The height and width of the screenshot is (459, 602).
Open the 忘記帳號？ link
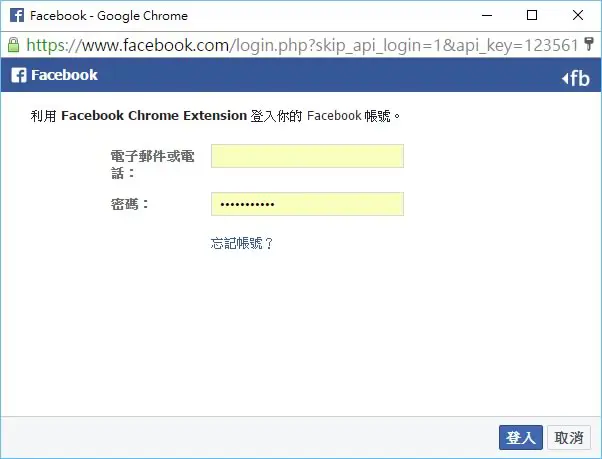(242, 243)
